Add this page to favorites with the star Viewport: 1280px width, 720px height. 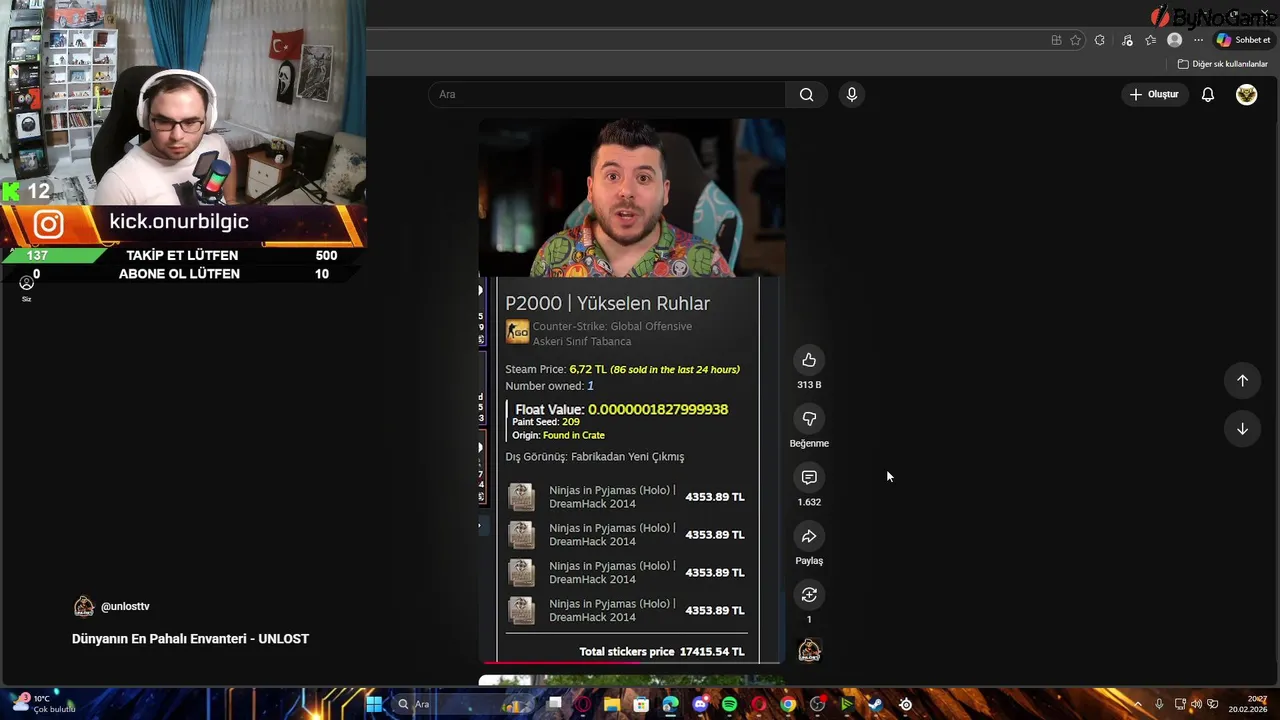pyautogui.click(x=1075, y=40)
